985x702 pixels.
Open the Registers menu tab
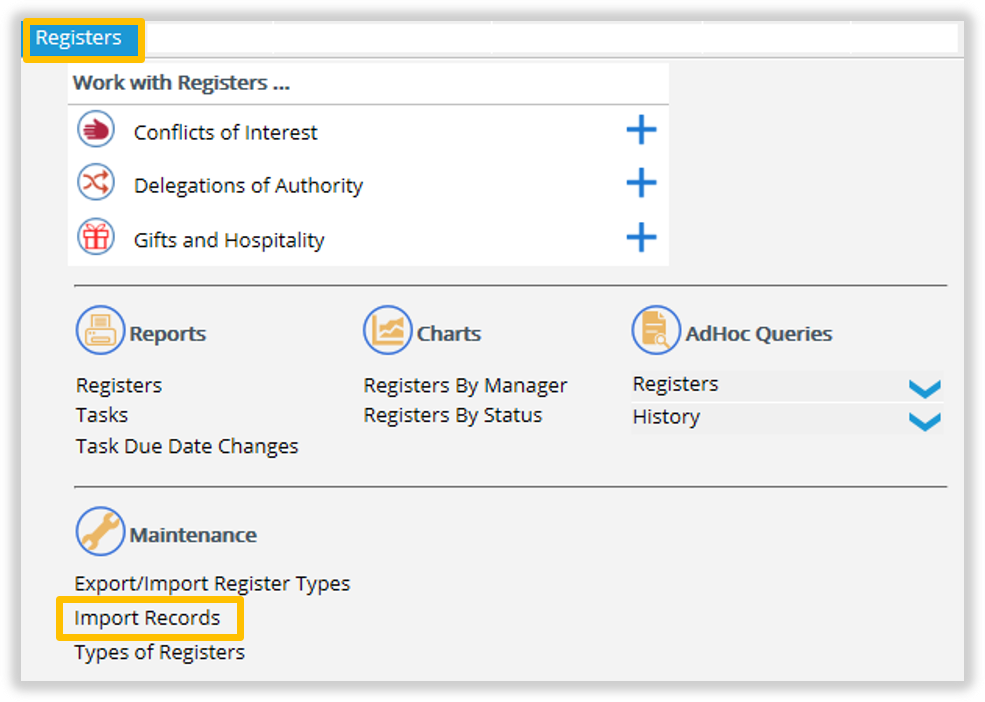[x=79, y=38]
